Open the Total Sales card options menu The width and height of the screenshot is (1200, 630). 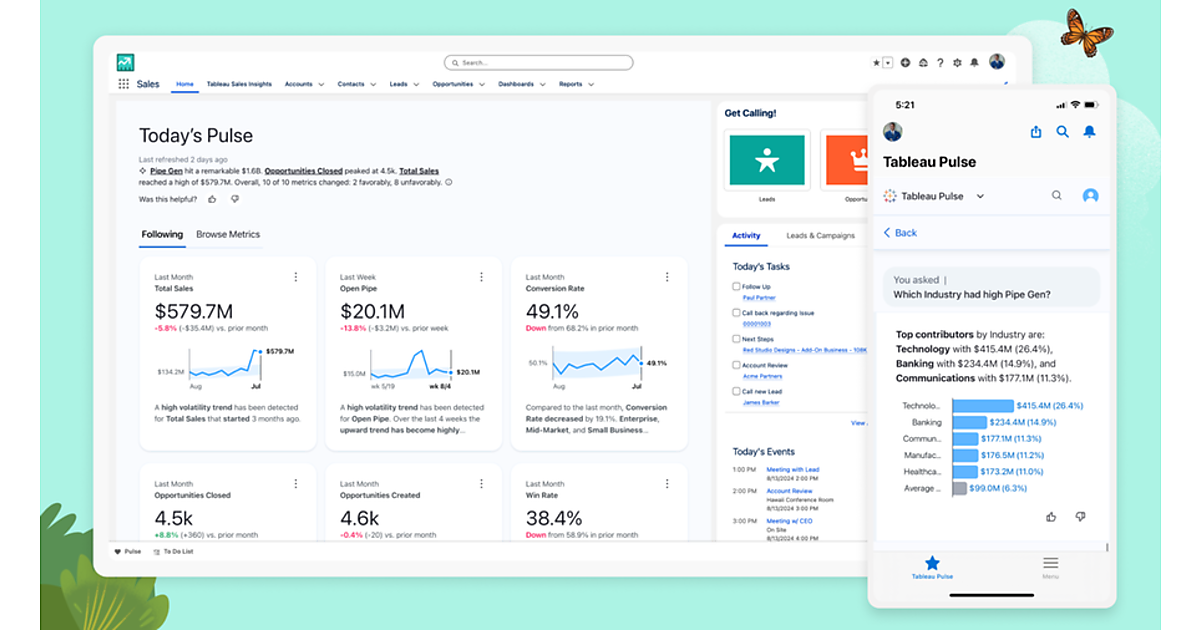pos(296,277)
